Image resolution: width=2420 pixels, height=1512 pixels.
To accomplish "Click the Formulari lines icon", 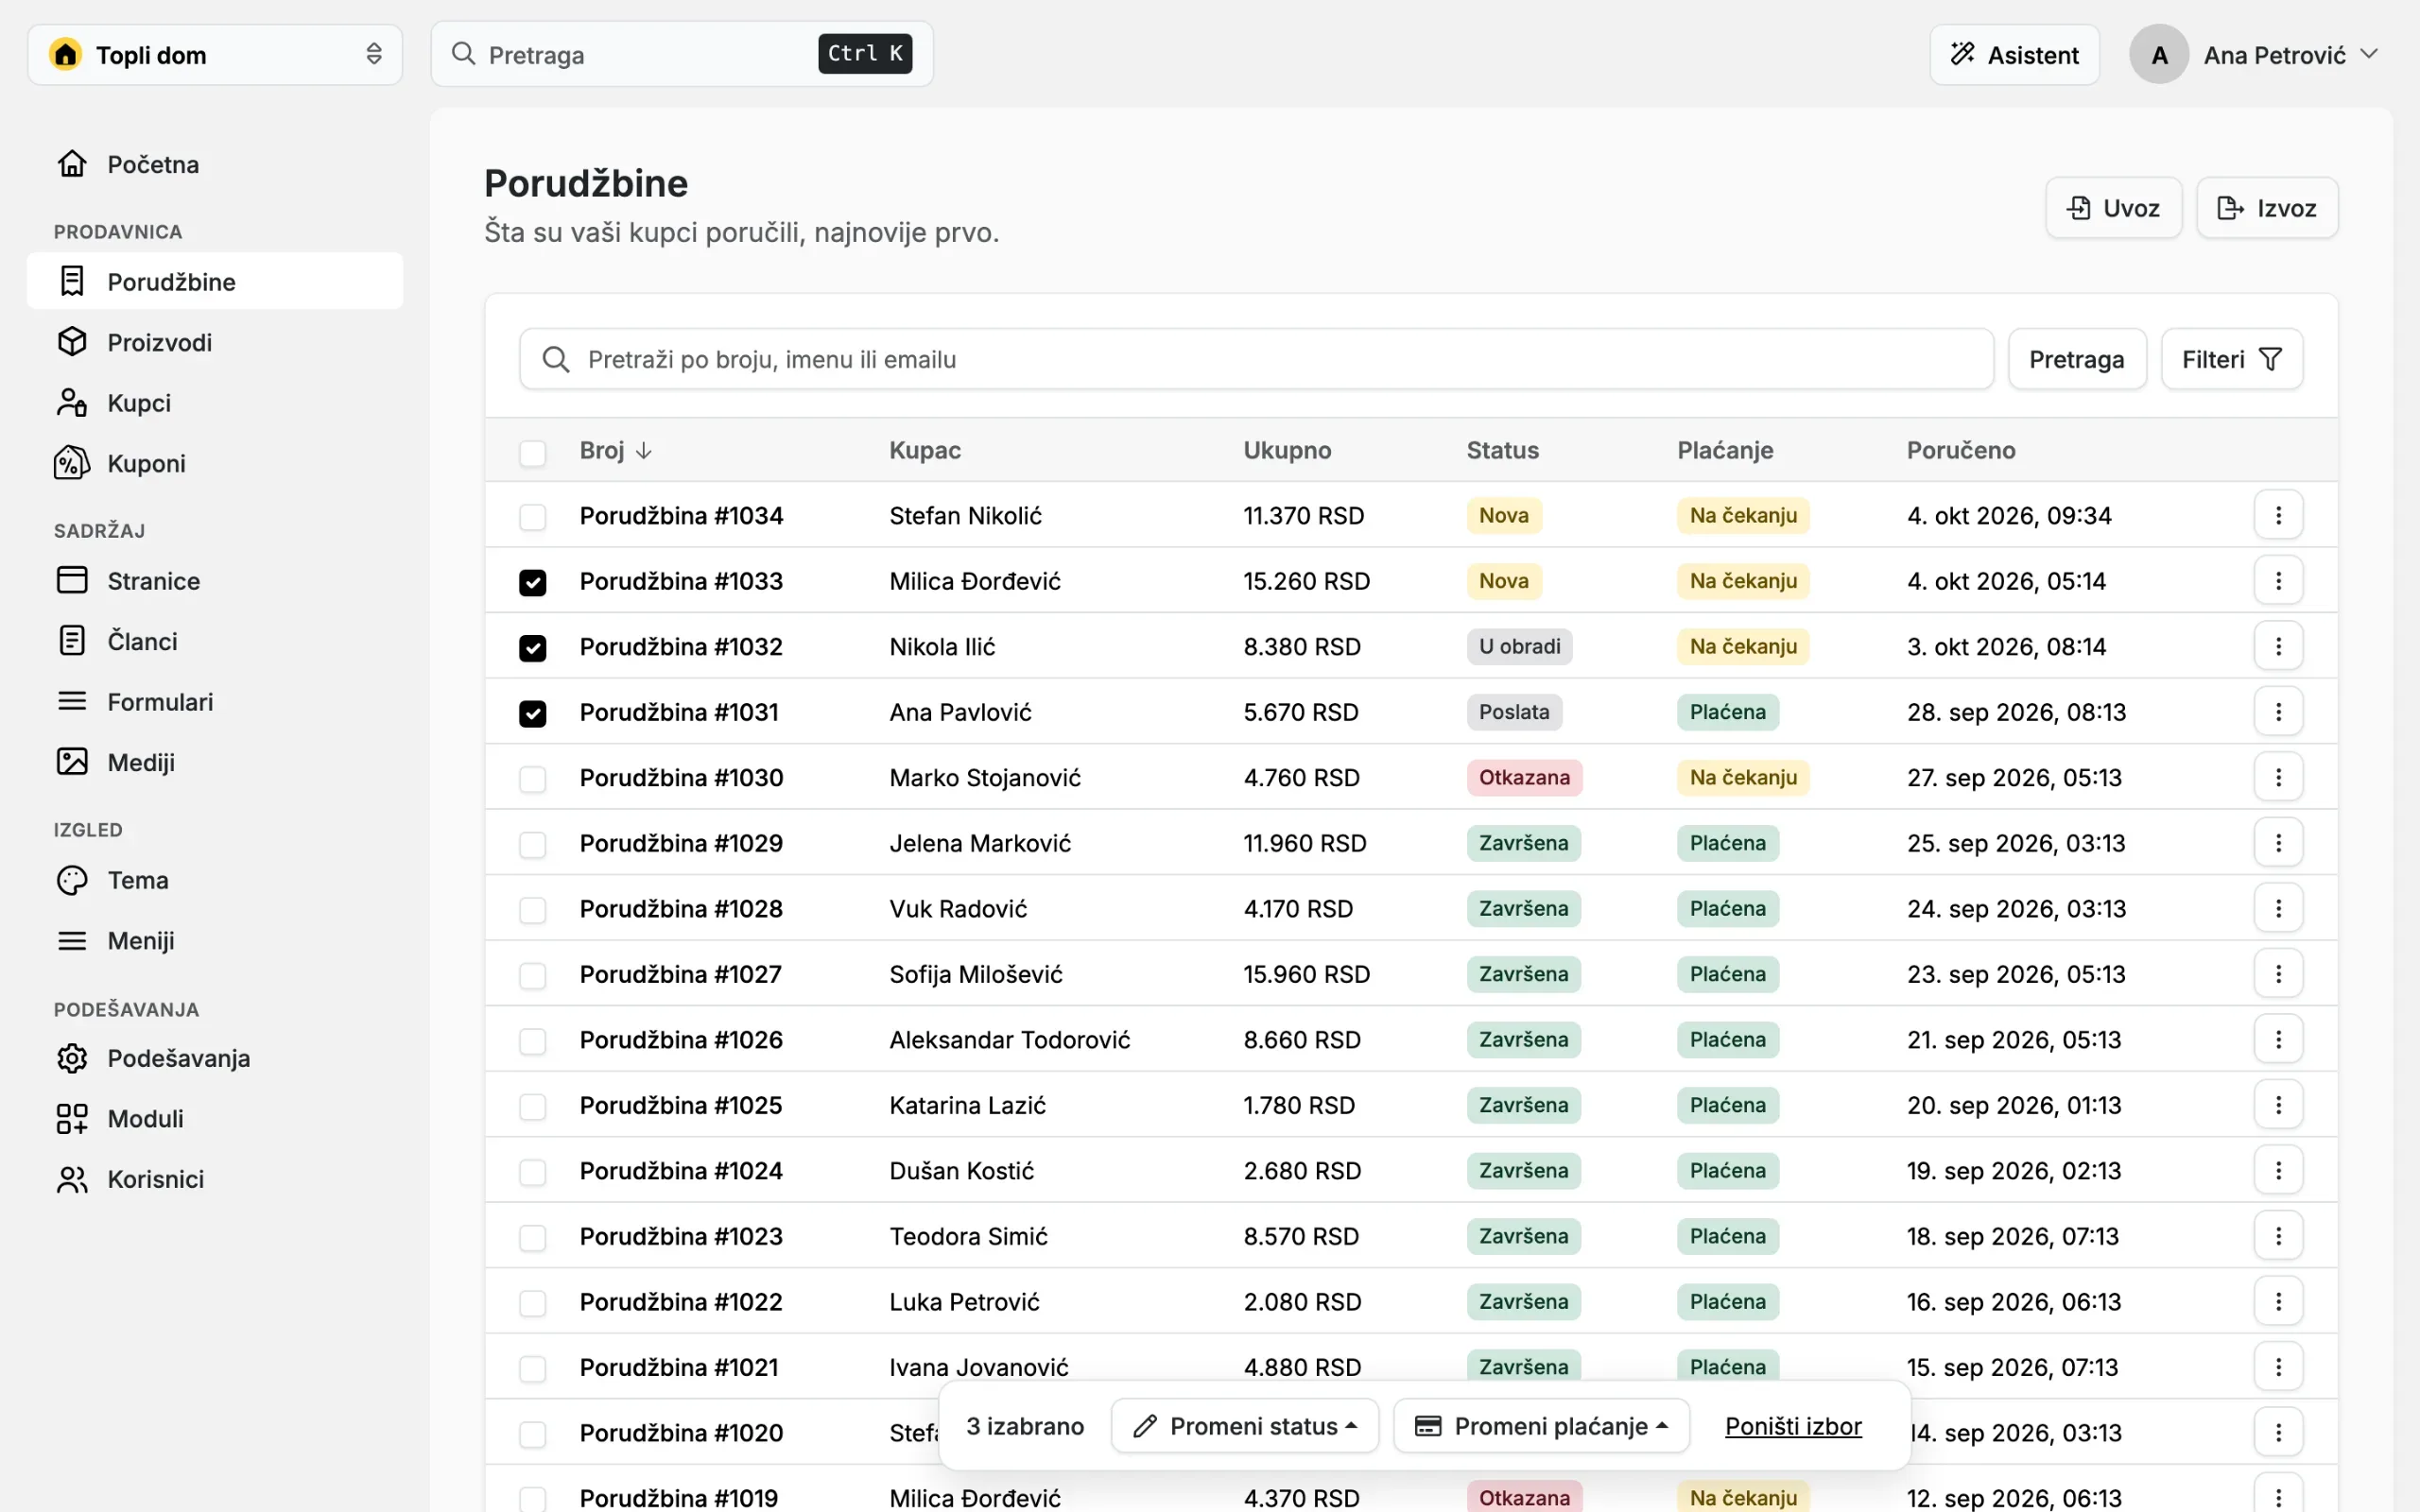I will [72, 702].
